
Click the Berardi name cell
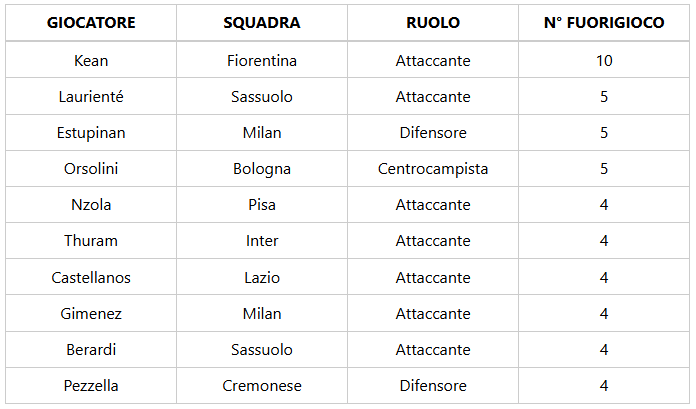tap(91, 350)
